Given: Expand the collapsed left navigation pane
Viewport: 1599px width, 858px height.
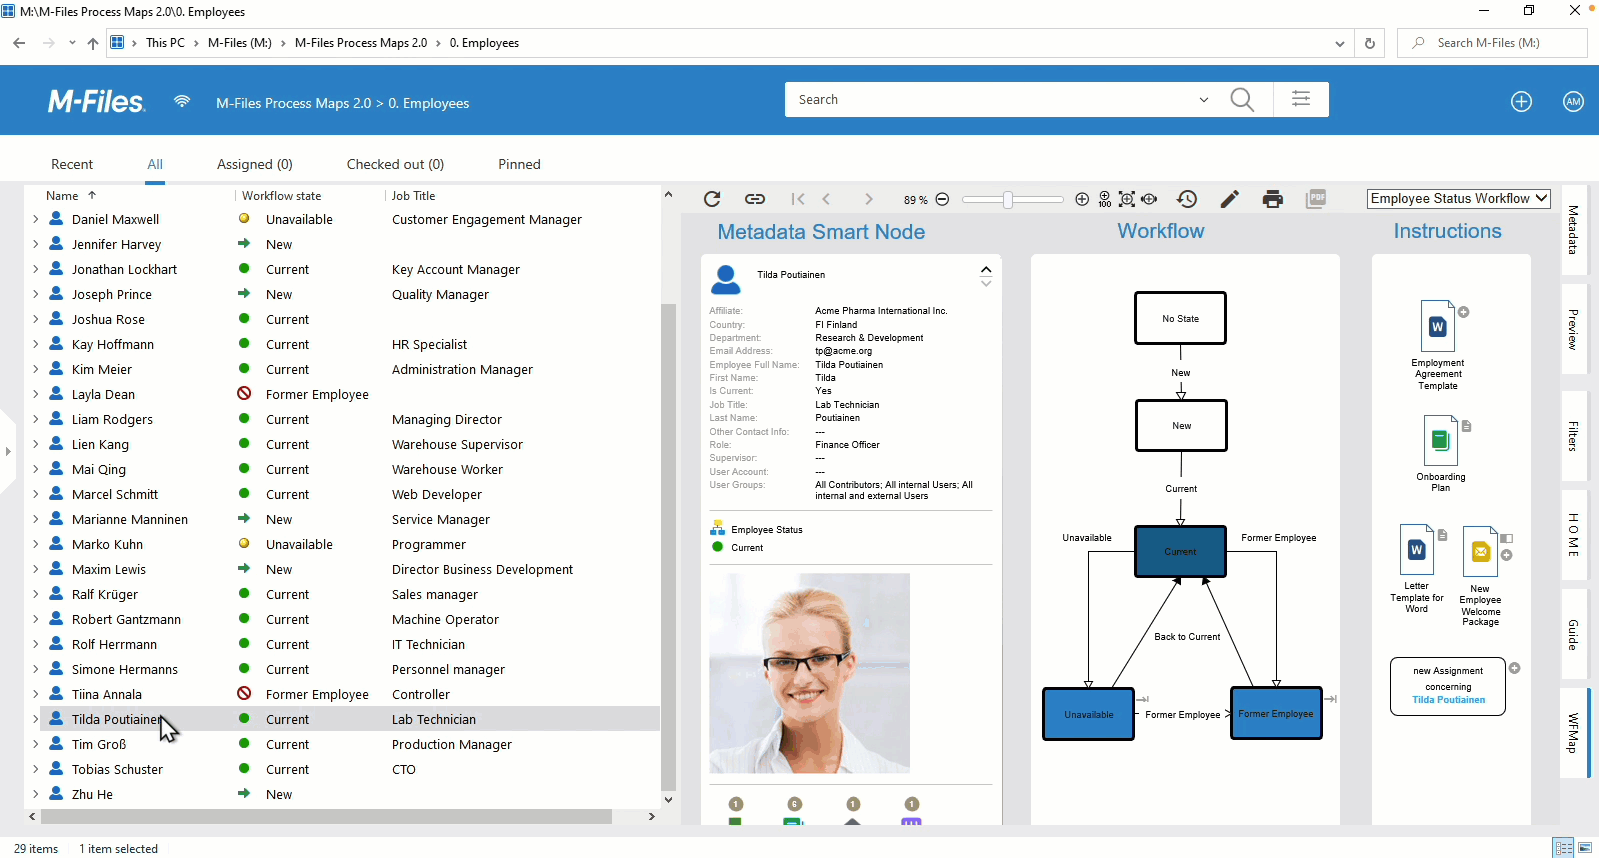Looking at the screenshot, I should coord(8,451).
